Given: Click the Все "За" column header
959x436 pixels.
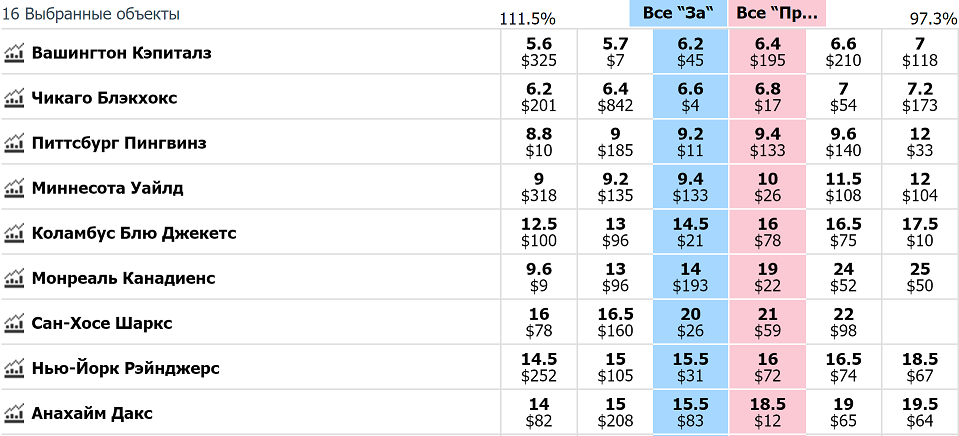Looking at the screenshot, I should [678, 14].
